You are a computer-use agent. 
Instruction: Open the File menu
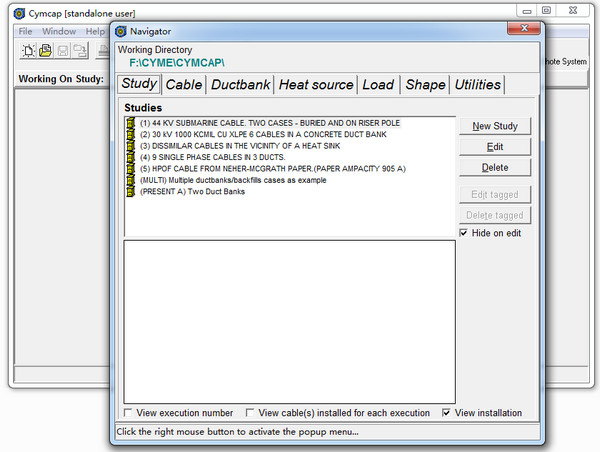click(25, 31)
